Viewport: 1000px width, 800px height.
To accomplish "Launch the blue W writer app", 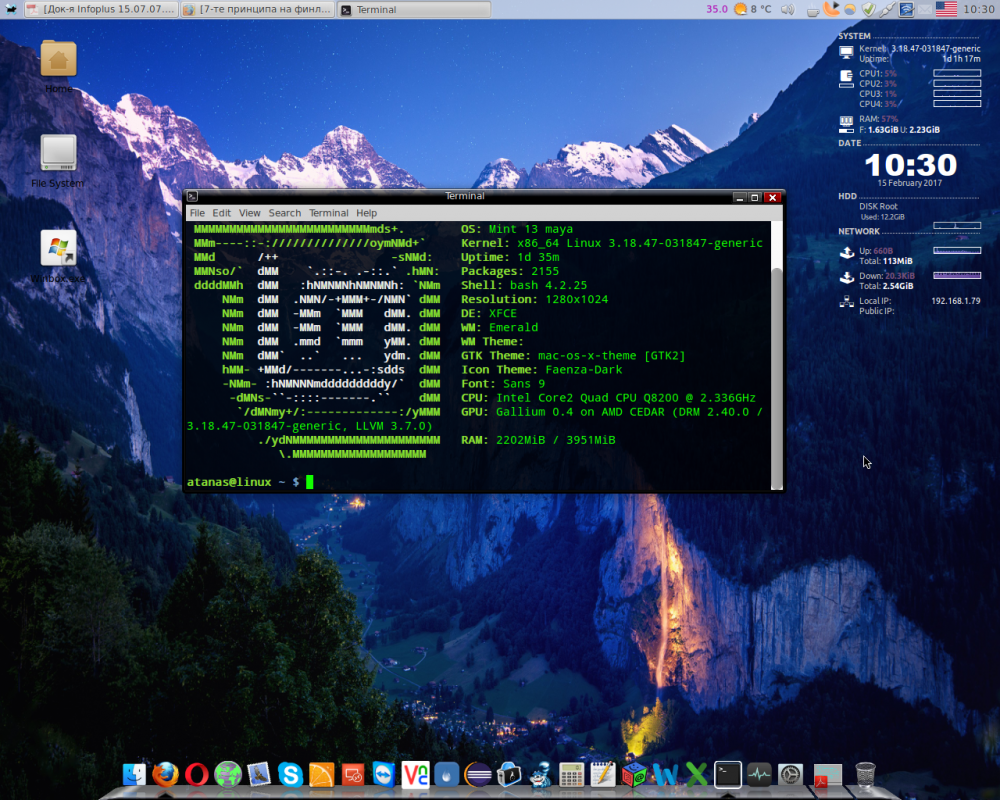I will [665, 774].
